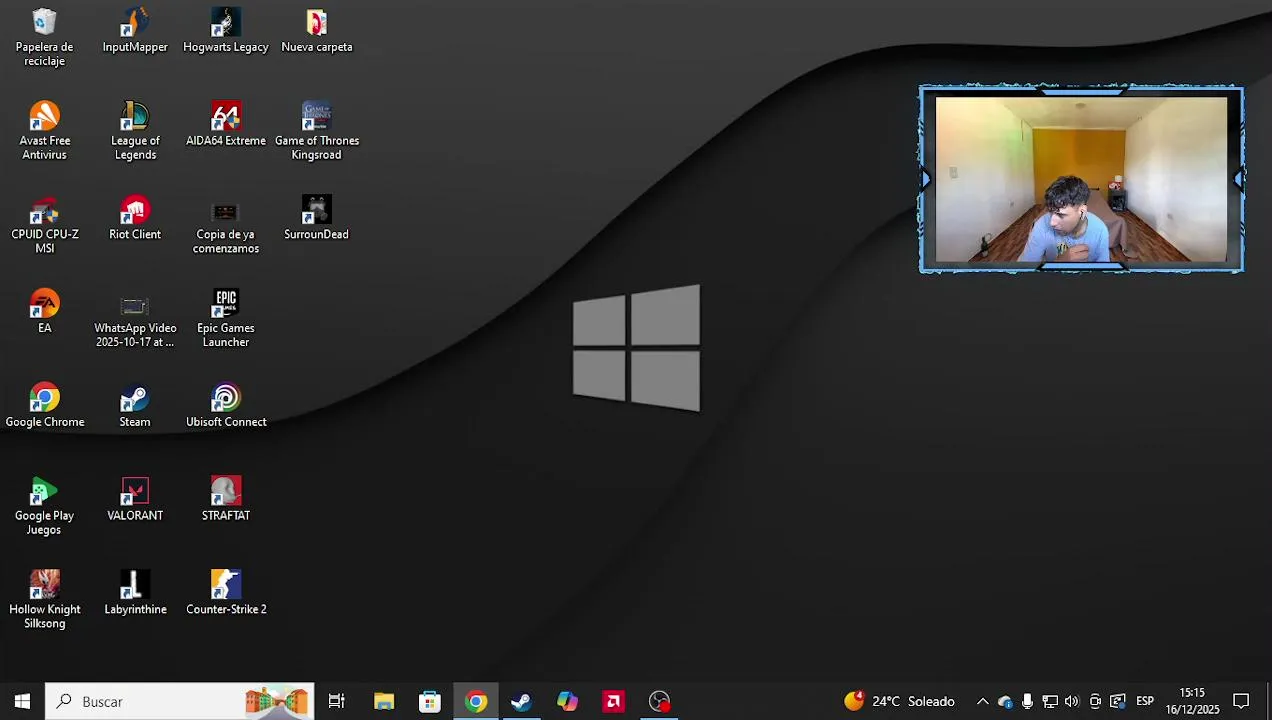Select the Google Chrome desktop shortcut
Viewport: 1272px width, 720px height.
point(44,405)
